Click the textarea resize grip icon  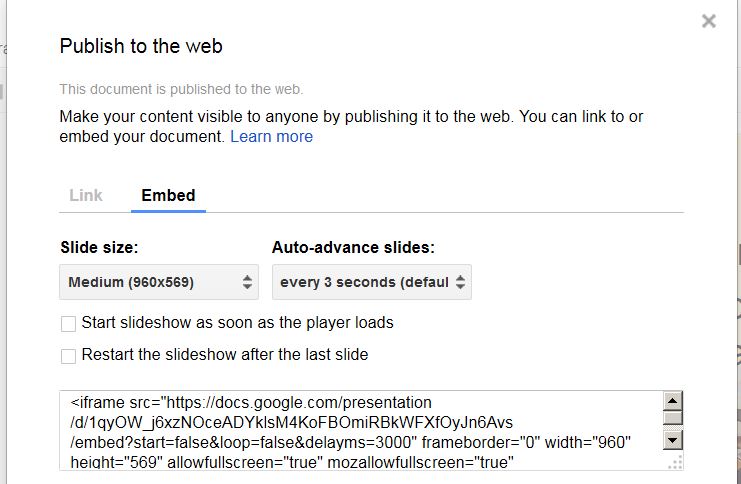[675, 462]
